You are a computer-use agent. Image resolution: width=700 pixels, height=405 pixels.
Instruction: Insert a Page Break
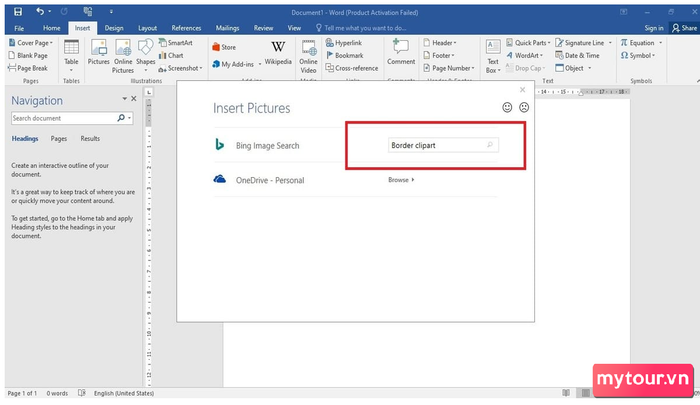[28, 68]
